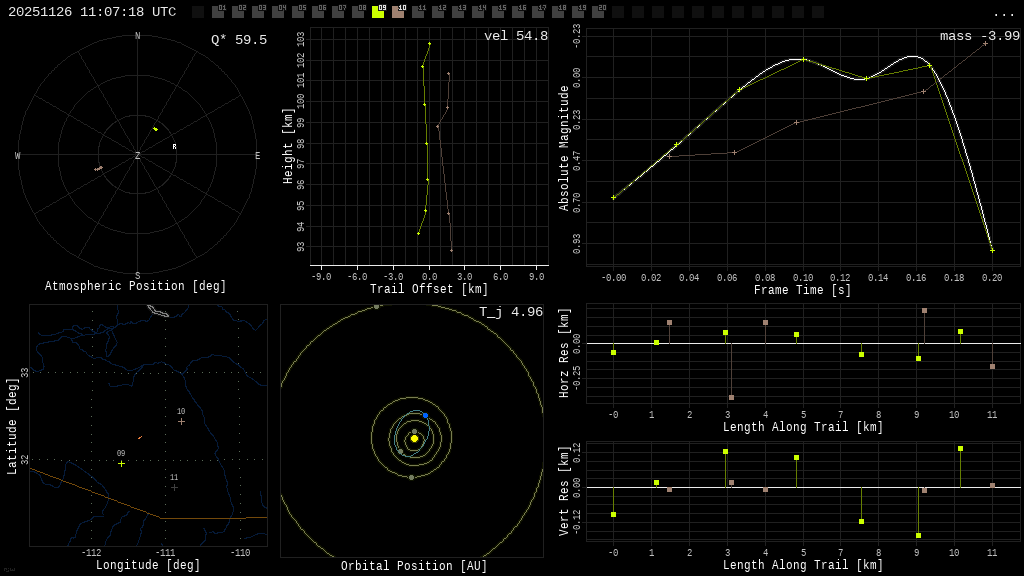Select camera 01 square in top bar
1024x576 pixels.
point(218,12)
